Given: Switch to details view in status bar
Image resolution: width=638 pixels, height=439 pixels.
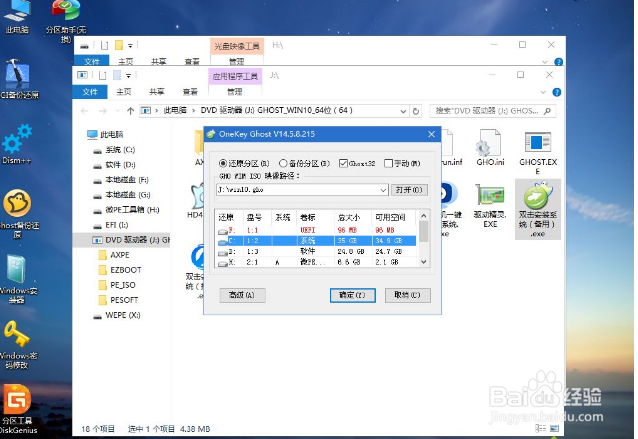Looking at the screenshot, I should pos(540,428).
